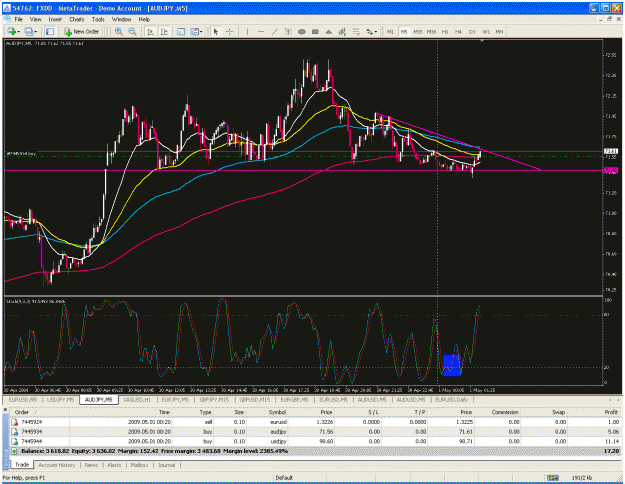Screen dimensions: 625x484
Task: Open the Profiles toolbar icon
Action: pyautogui.click(x=28, y=31)
